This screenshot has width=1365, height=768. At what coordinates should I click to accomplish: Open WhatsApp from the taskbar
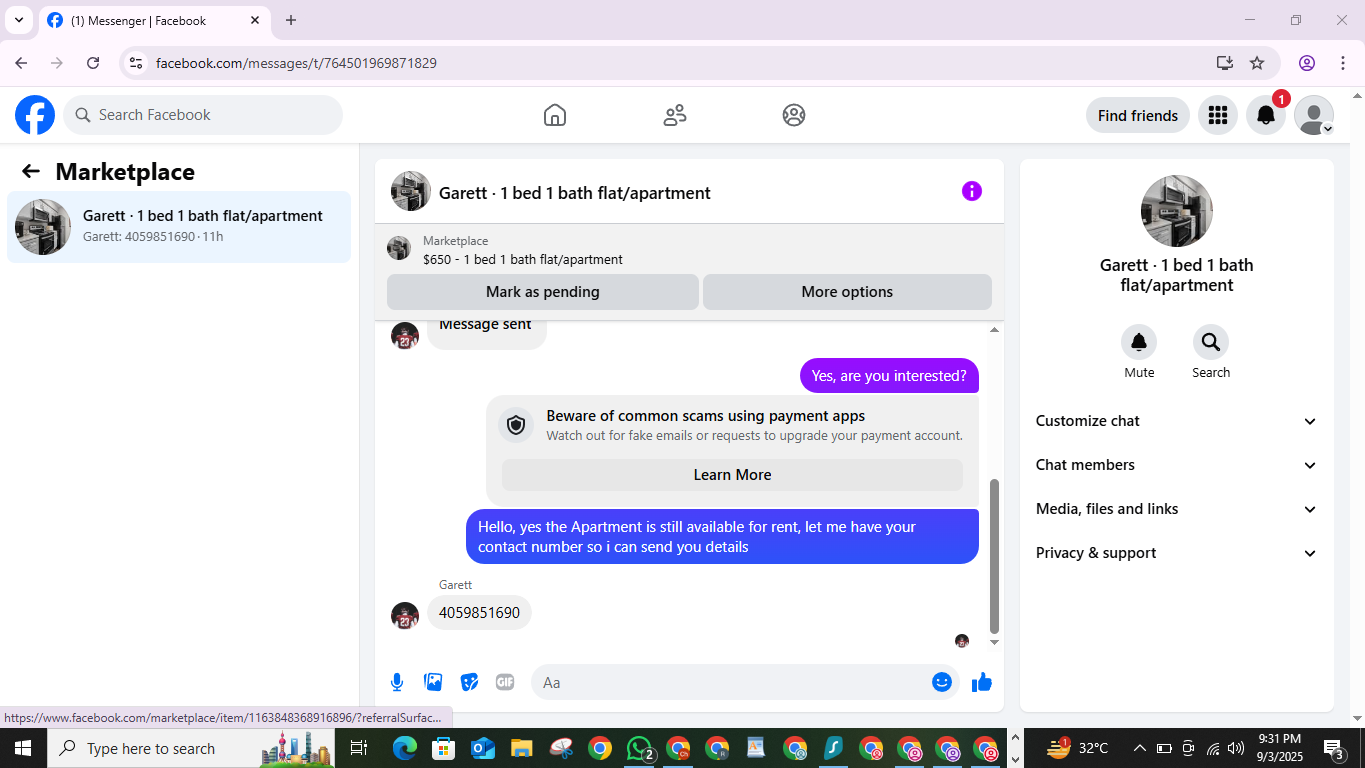click(639, 748)
